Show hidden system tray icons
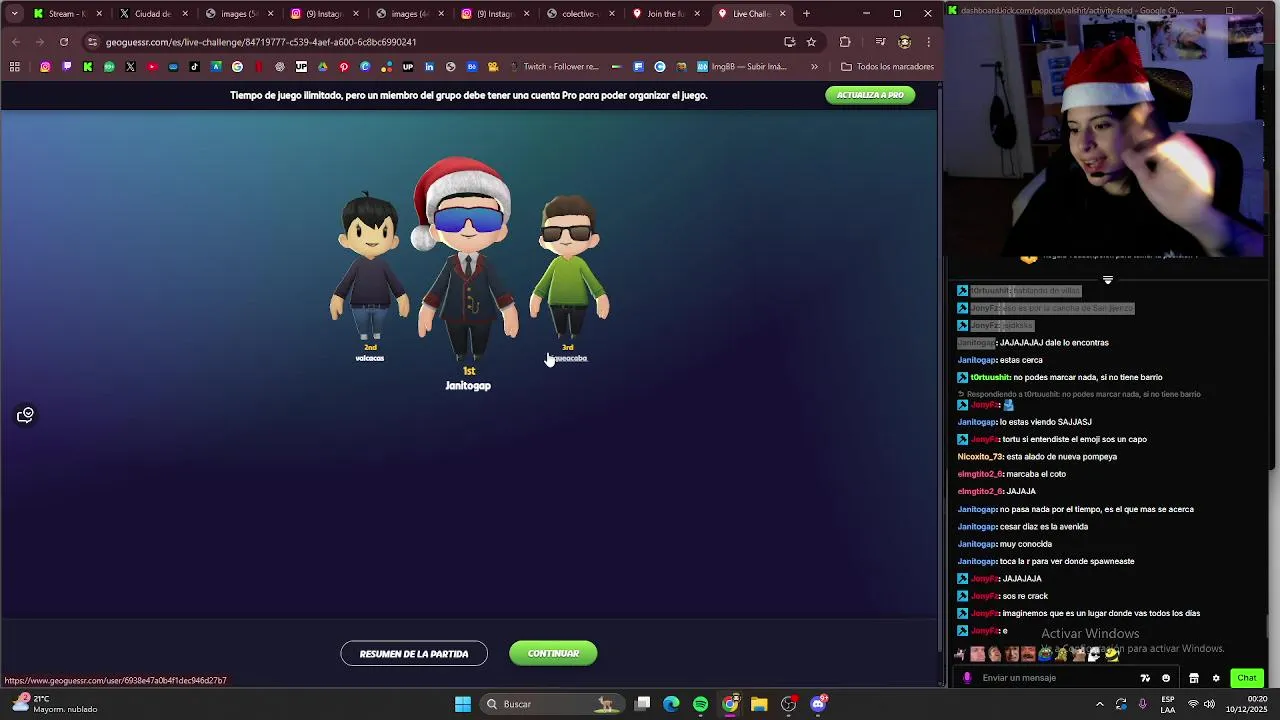 coord(1100,704)
